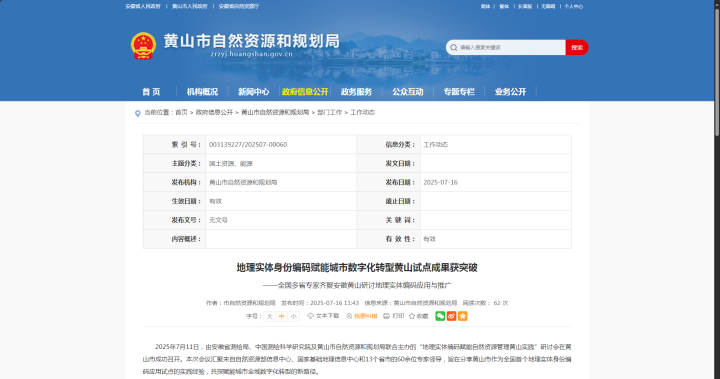Open 安徽省人民政府 top link
The width and height of the screenshot is (720, 379).
coord(143,6)
